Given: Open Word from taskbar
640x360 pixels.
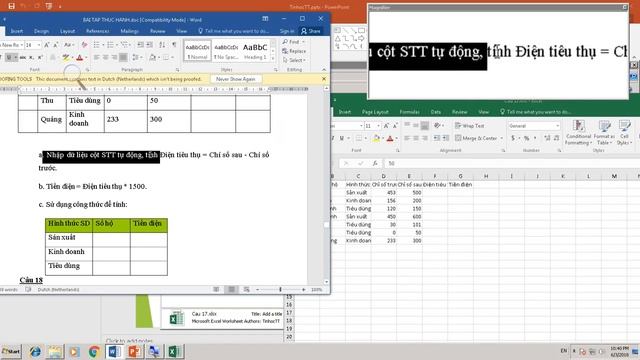Looking at the screenshot, I should point(114,351).
